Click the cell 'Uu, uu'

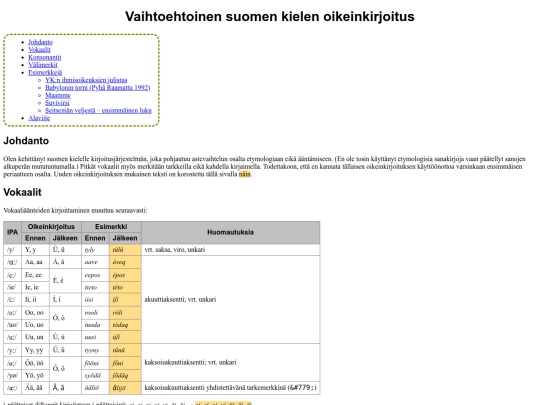point(35,337)
